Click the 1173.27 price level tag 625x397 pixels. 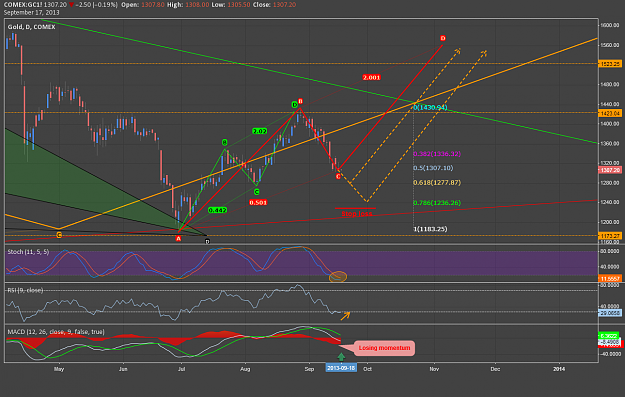click(x=610, y=236)
